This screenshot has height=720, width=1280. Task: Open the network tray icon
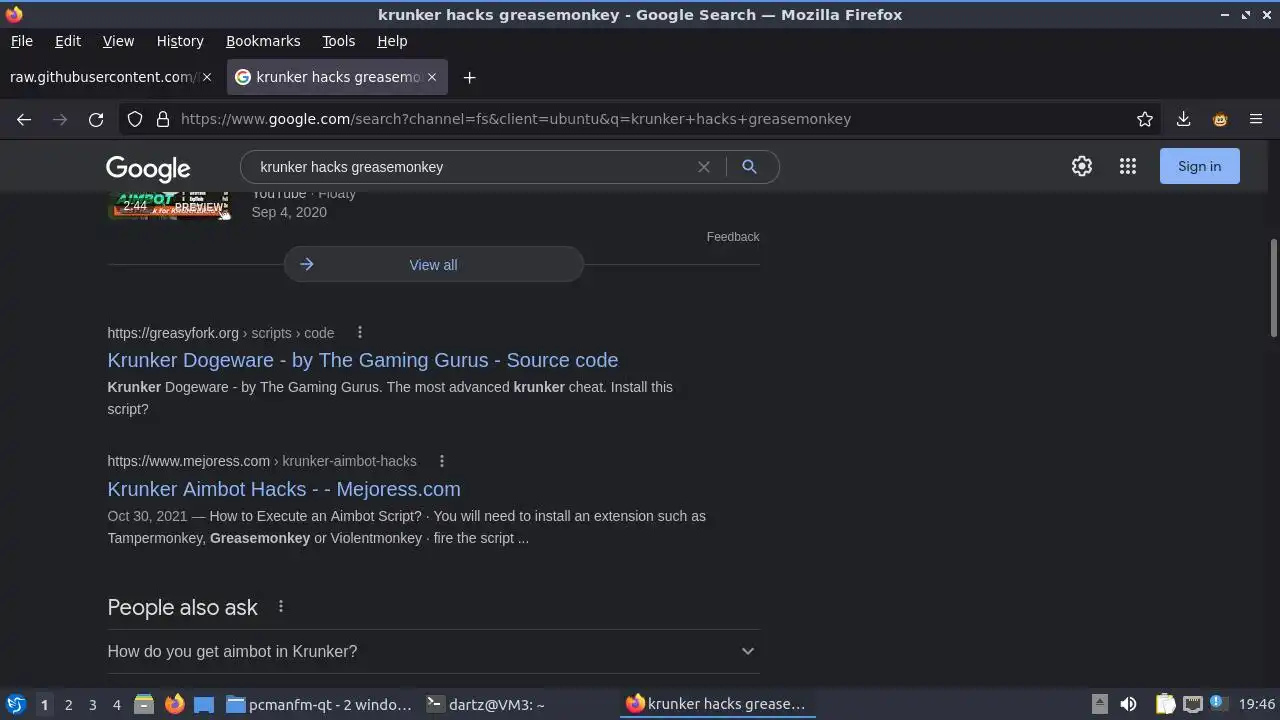tap(1192, 704)
